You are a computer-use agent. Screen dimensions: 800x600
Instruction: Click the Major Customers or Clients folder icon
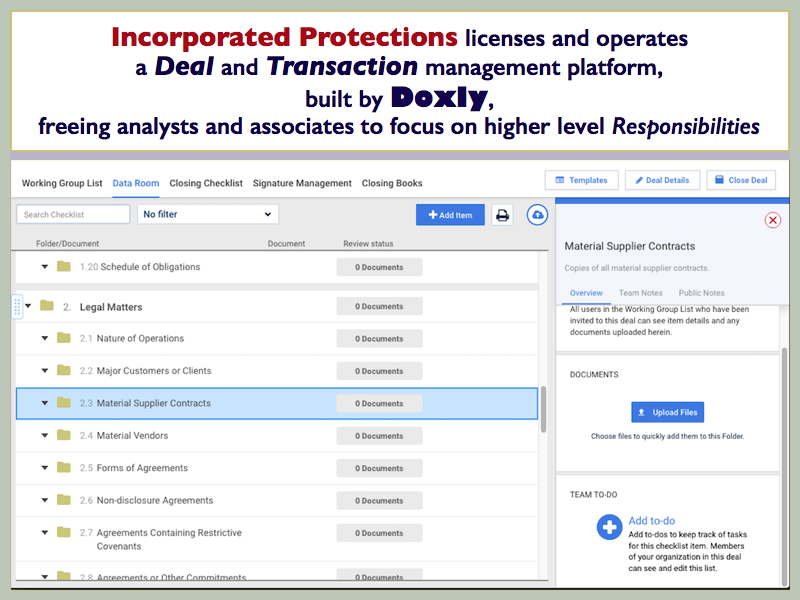click(64, 370)
